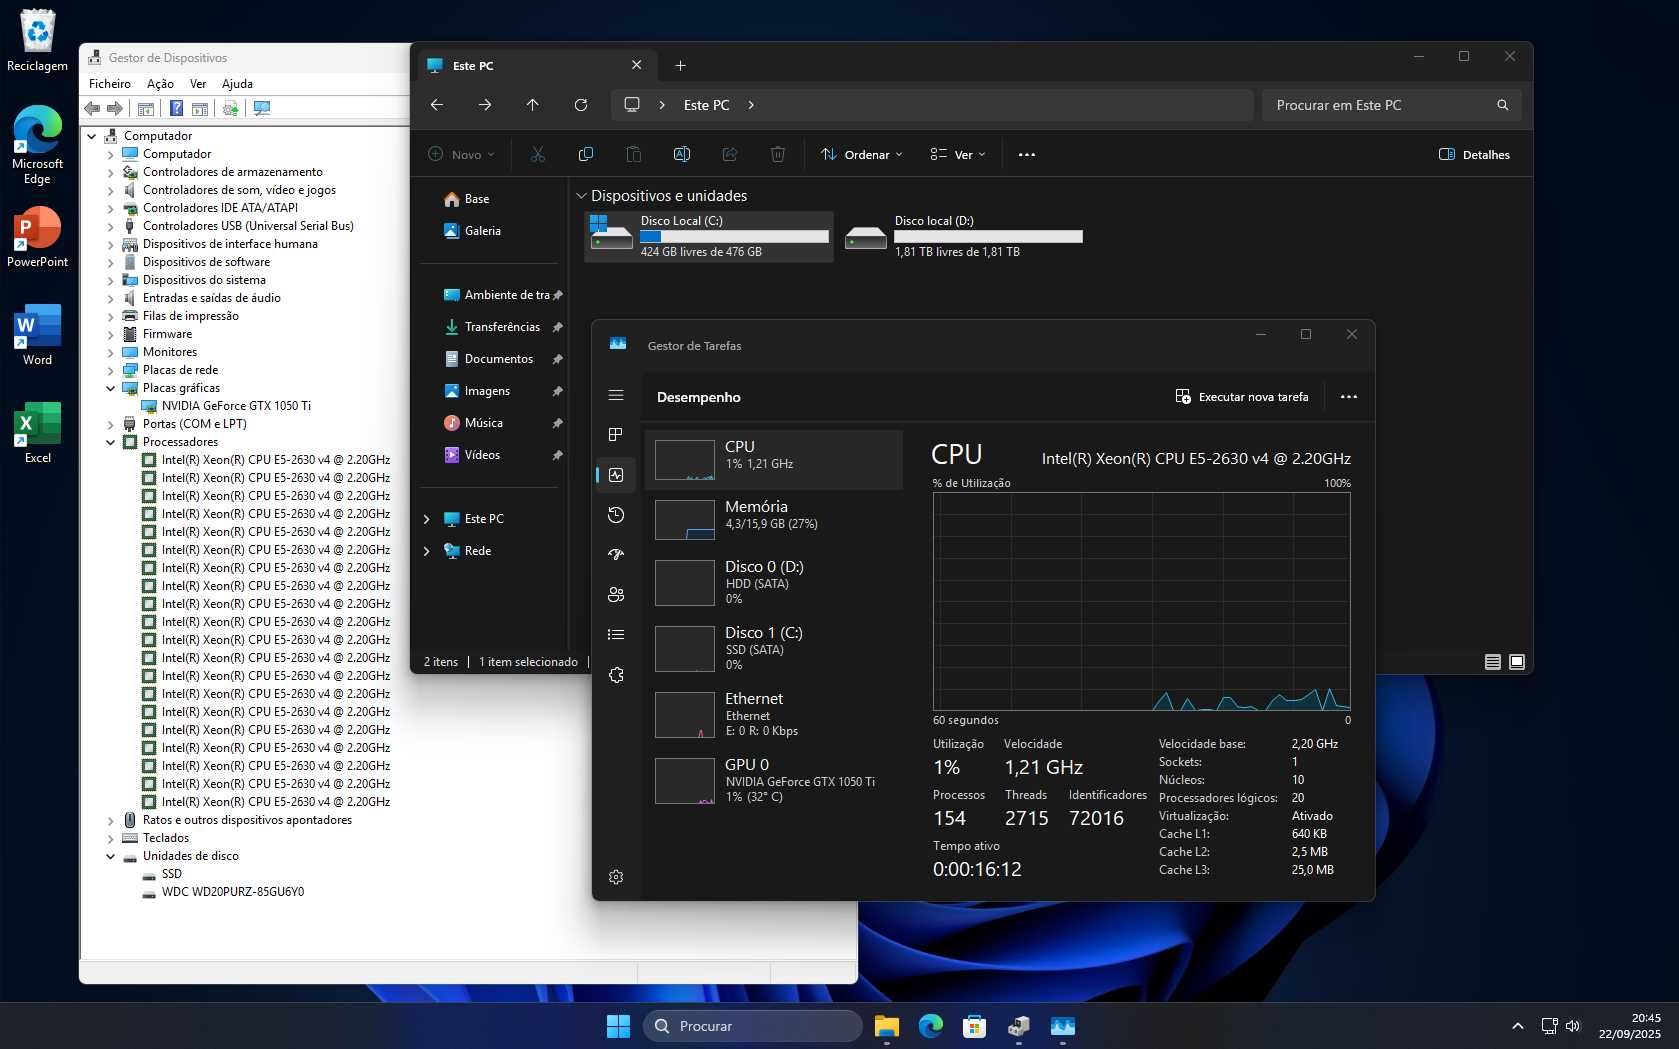Open Microsoft Store from taskbar
The width and height of the screenshot is (1679, 1049).
pyautogui.click(x=975, y=1026)
